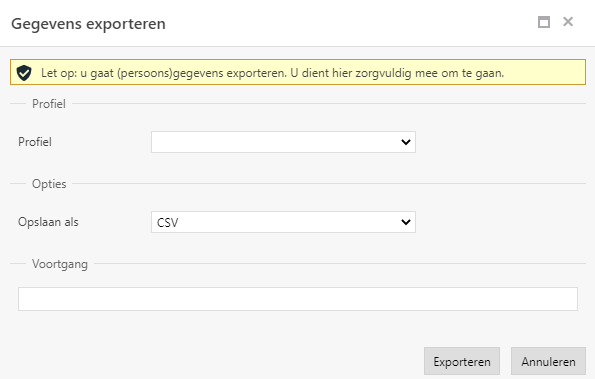This screenshot has height=379, width=595.
Task: Click the chevron arrow of the Profiel combo box
Action: tap(406, 142)
